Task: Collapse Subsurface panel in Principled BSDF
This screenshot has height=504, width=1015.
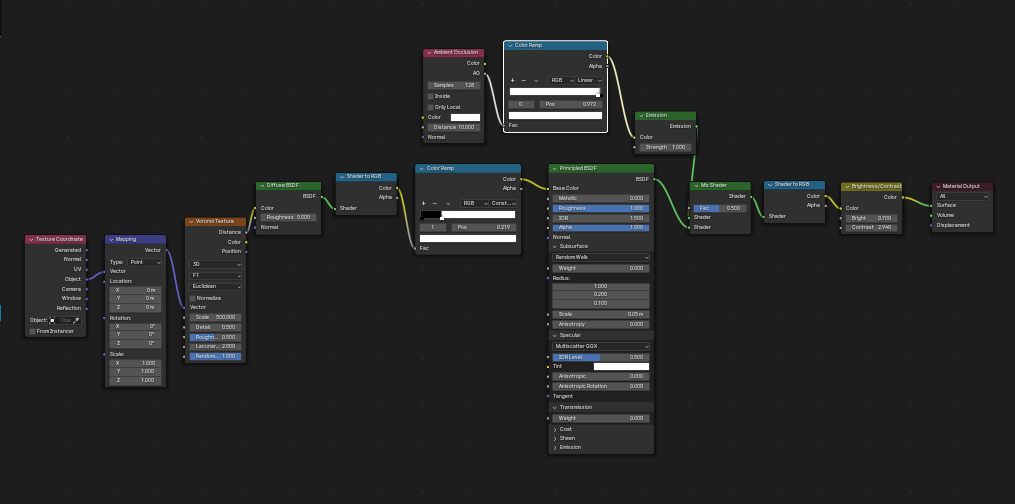Action: point(555,247)
